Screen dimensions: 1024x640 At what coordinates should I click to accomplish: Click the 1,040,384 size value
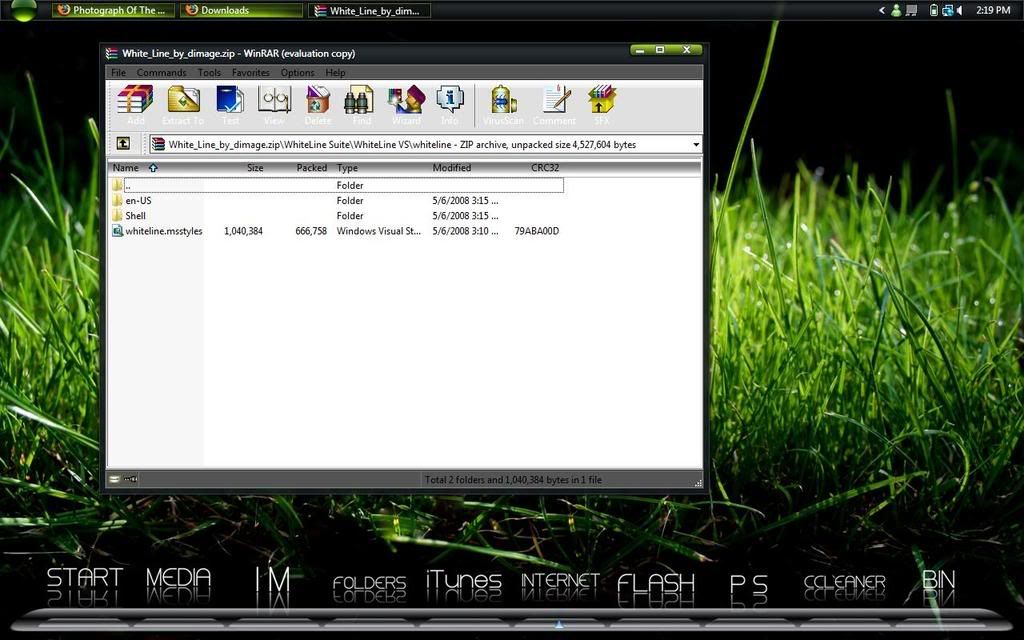[243, 231]
